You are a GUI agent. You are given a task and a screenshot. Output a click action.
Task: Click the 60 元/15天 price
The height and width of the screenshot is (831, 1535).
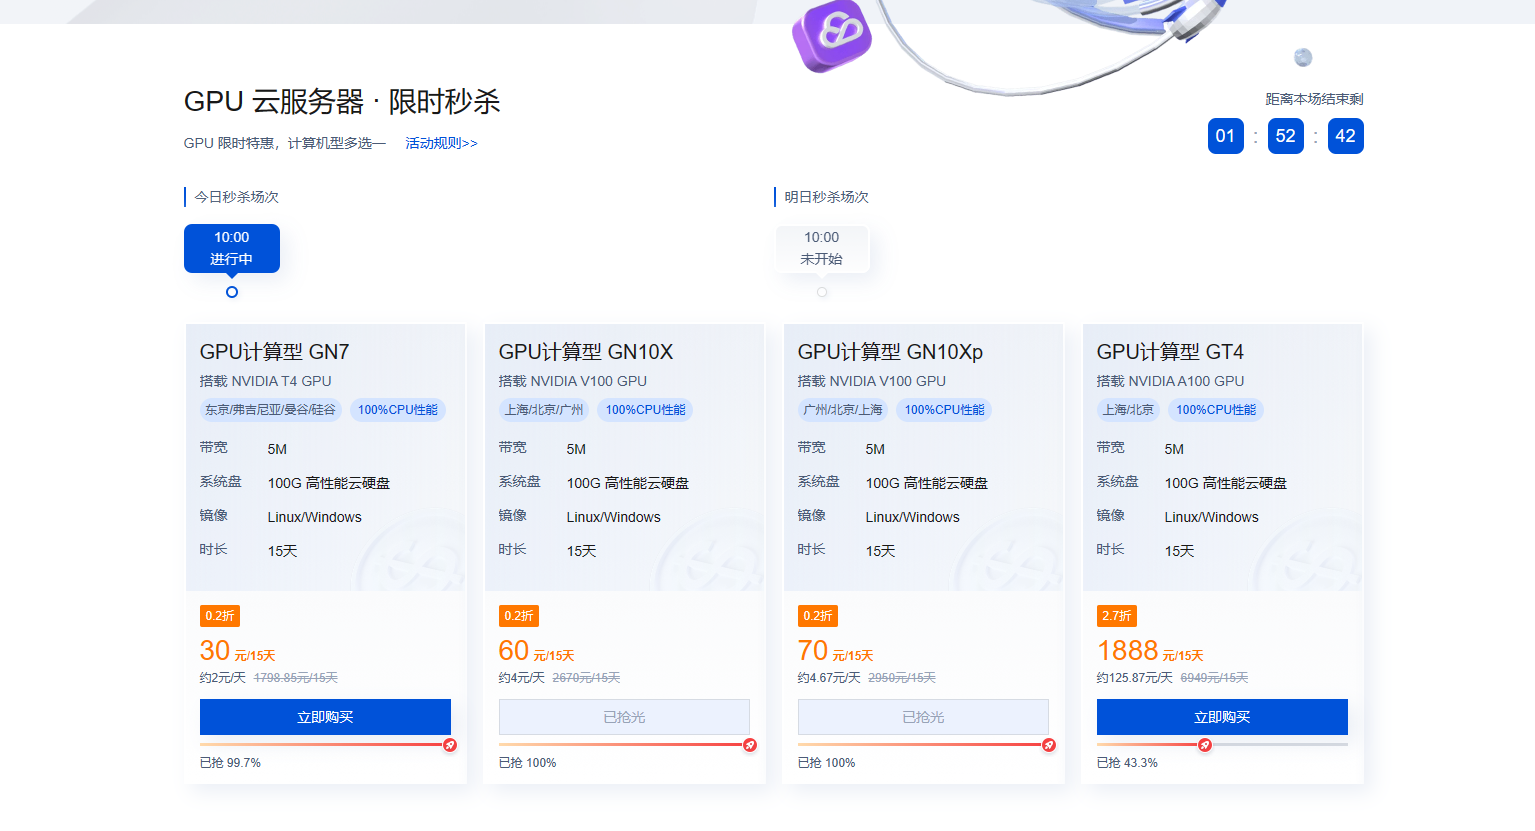(x=537, y=651)
